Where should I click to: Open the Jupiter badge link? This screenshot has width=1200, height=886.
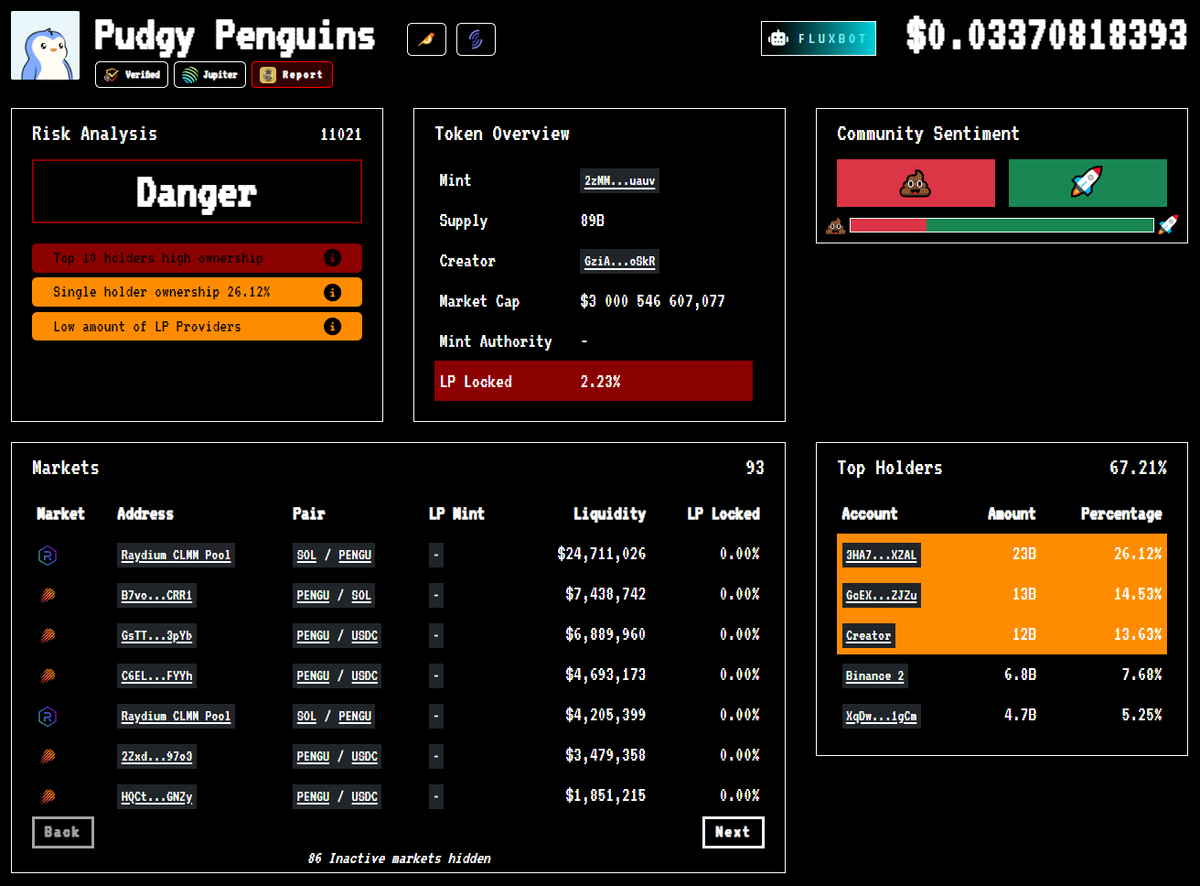click(210, 75)
